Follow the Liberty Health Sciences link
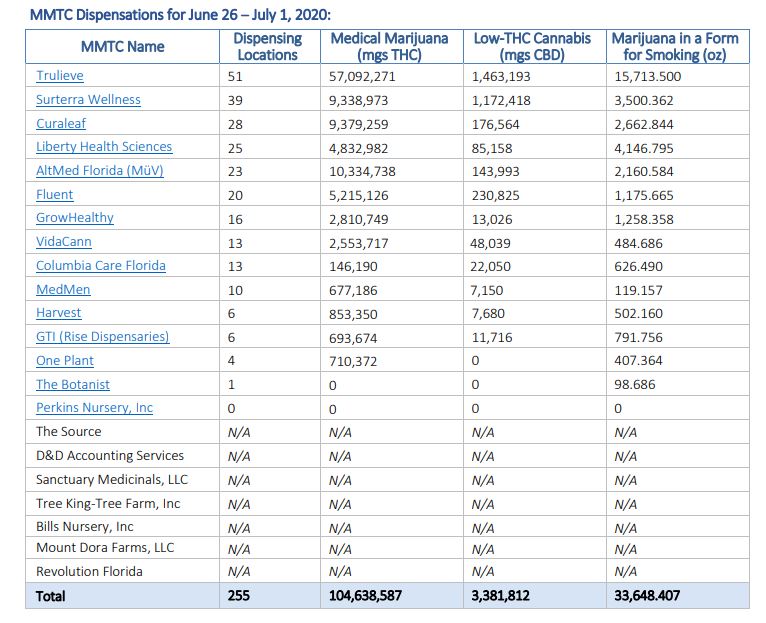766x623 pixels. pos(104,147)
